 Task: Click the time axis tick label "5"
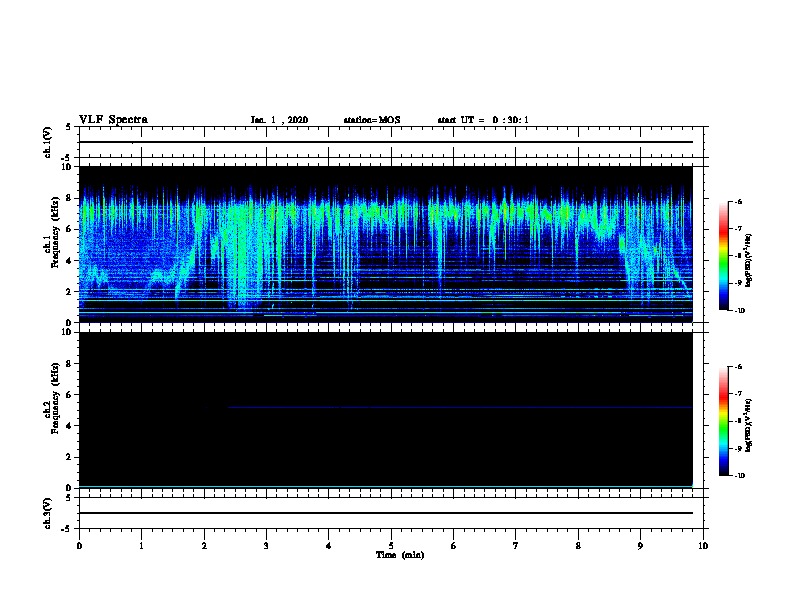click(x=391, y=546)
